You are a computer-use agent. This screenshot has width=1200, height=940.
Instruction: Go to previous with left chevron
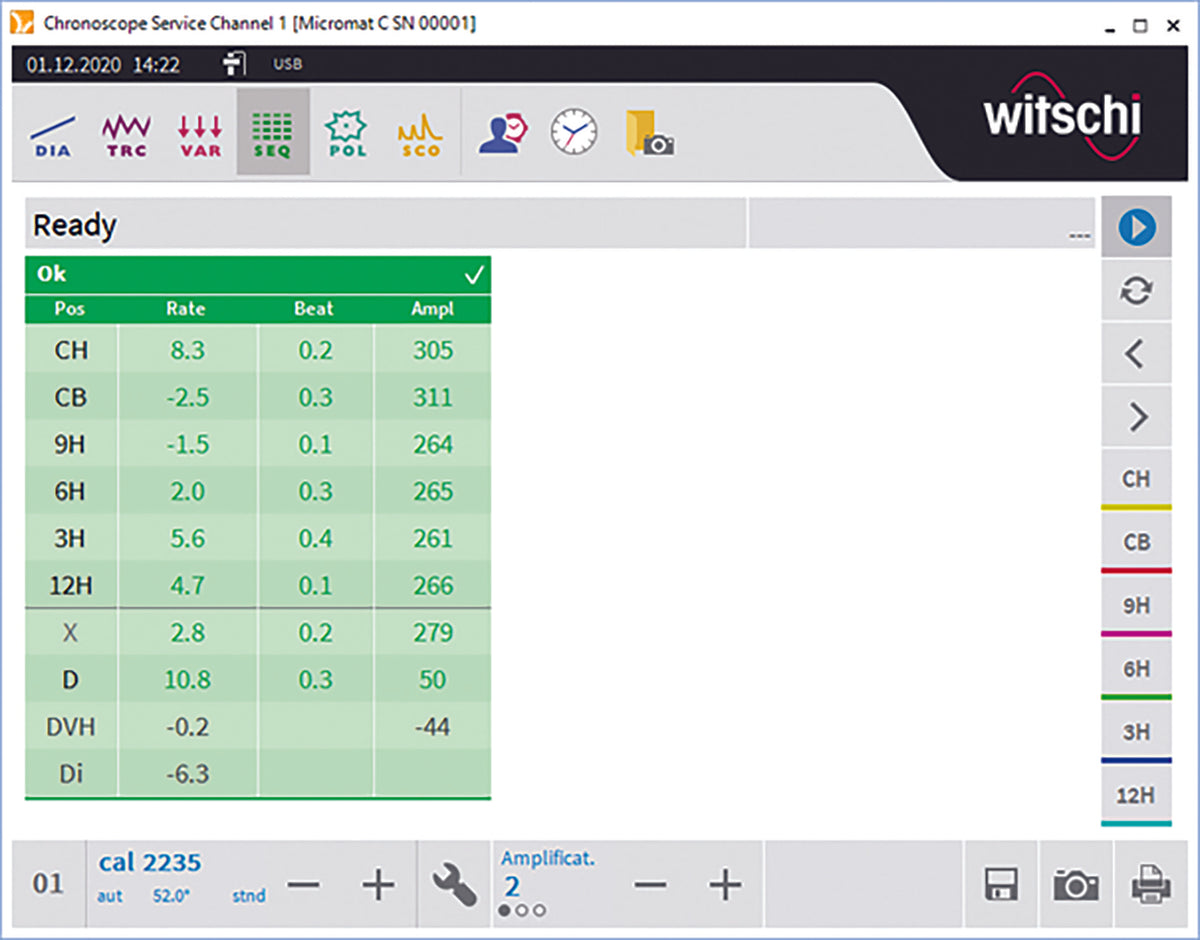click(x=1136, y=353)
